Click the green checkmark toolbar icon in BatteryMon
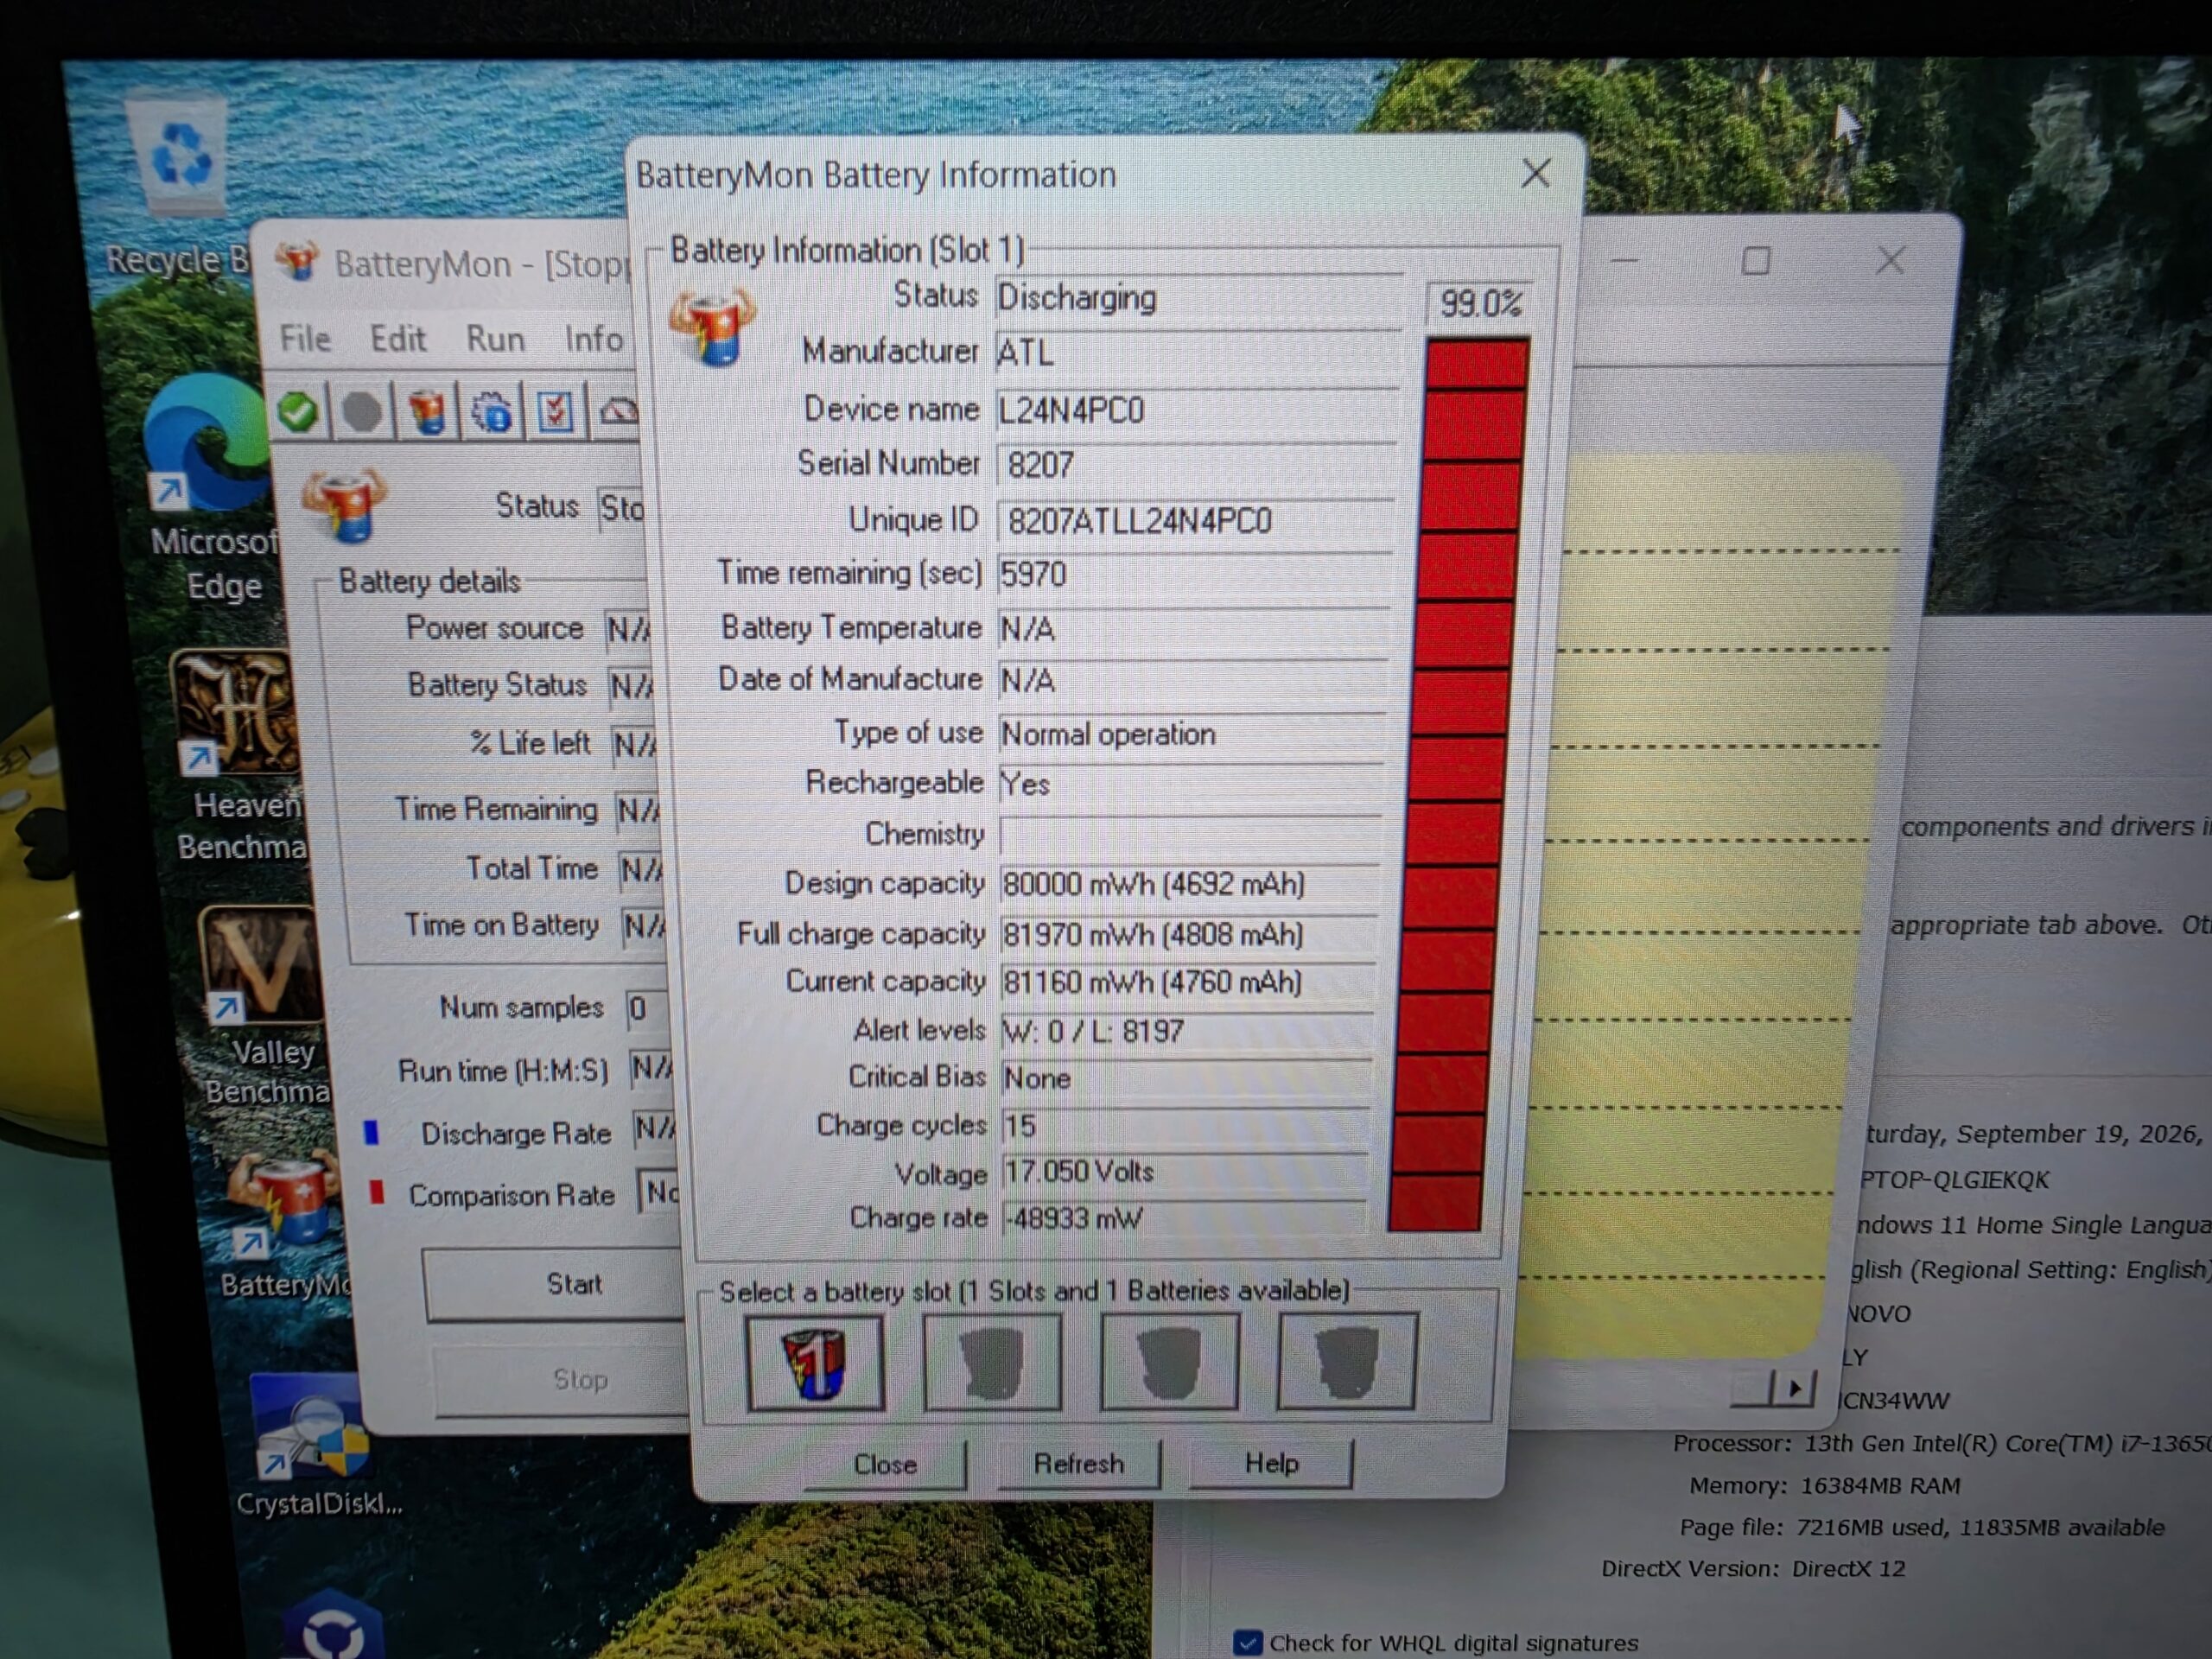The width and height of the screenshot is (2212, 1659). click(x=298, y=411)
